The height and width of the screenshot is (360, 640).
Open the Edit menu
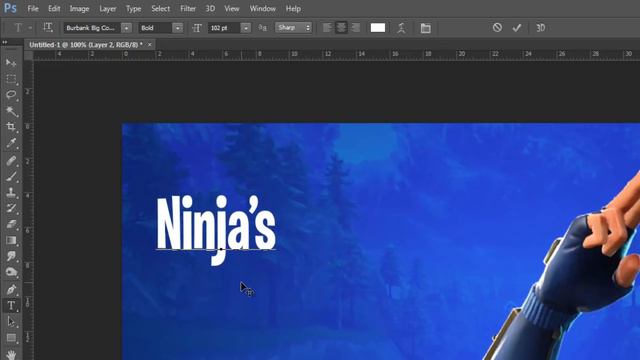(x=54, y=8)
